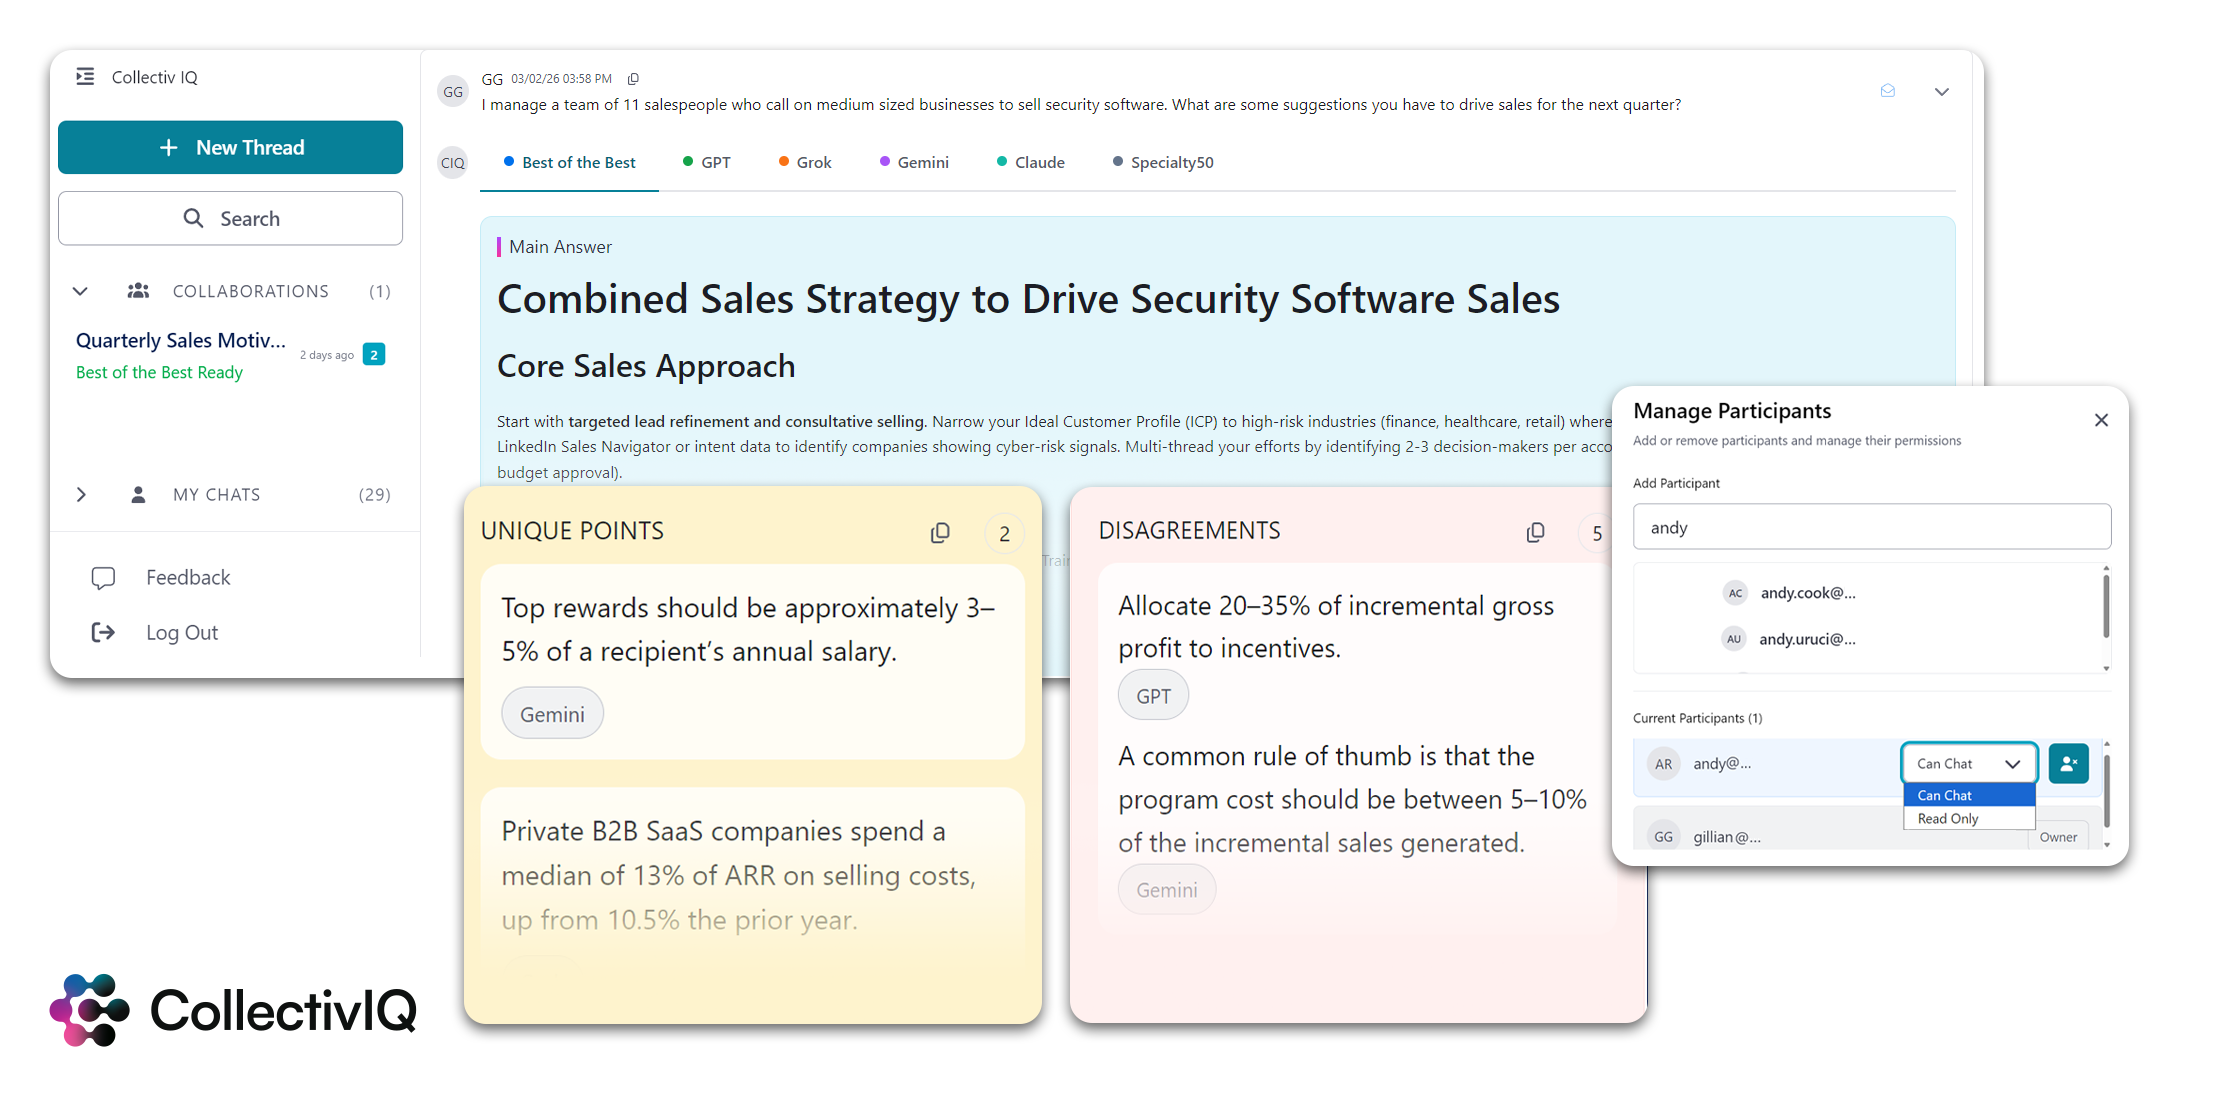
Task: Select Read Only permission option
Action: tap(1948, 819)
